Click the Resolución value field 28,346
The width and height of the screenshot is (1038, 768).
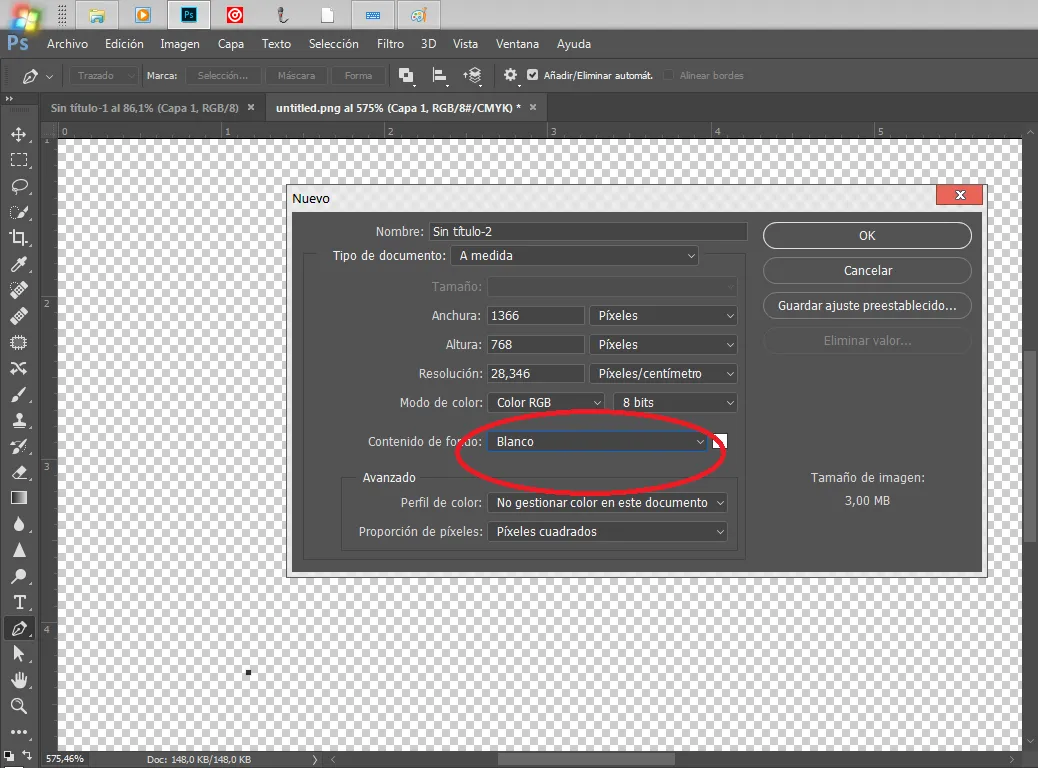click(x=536, y=374)
